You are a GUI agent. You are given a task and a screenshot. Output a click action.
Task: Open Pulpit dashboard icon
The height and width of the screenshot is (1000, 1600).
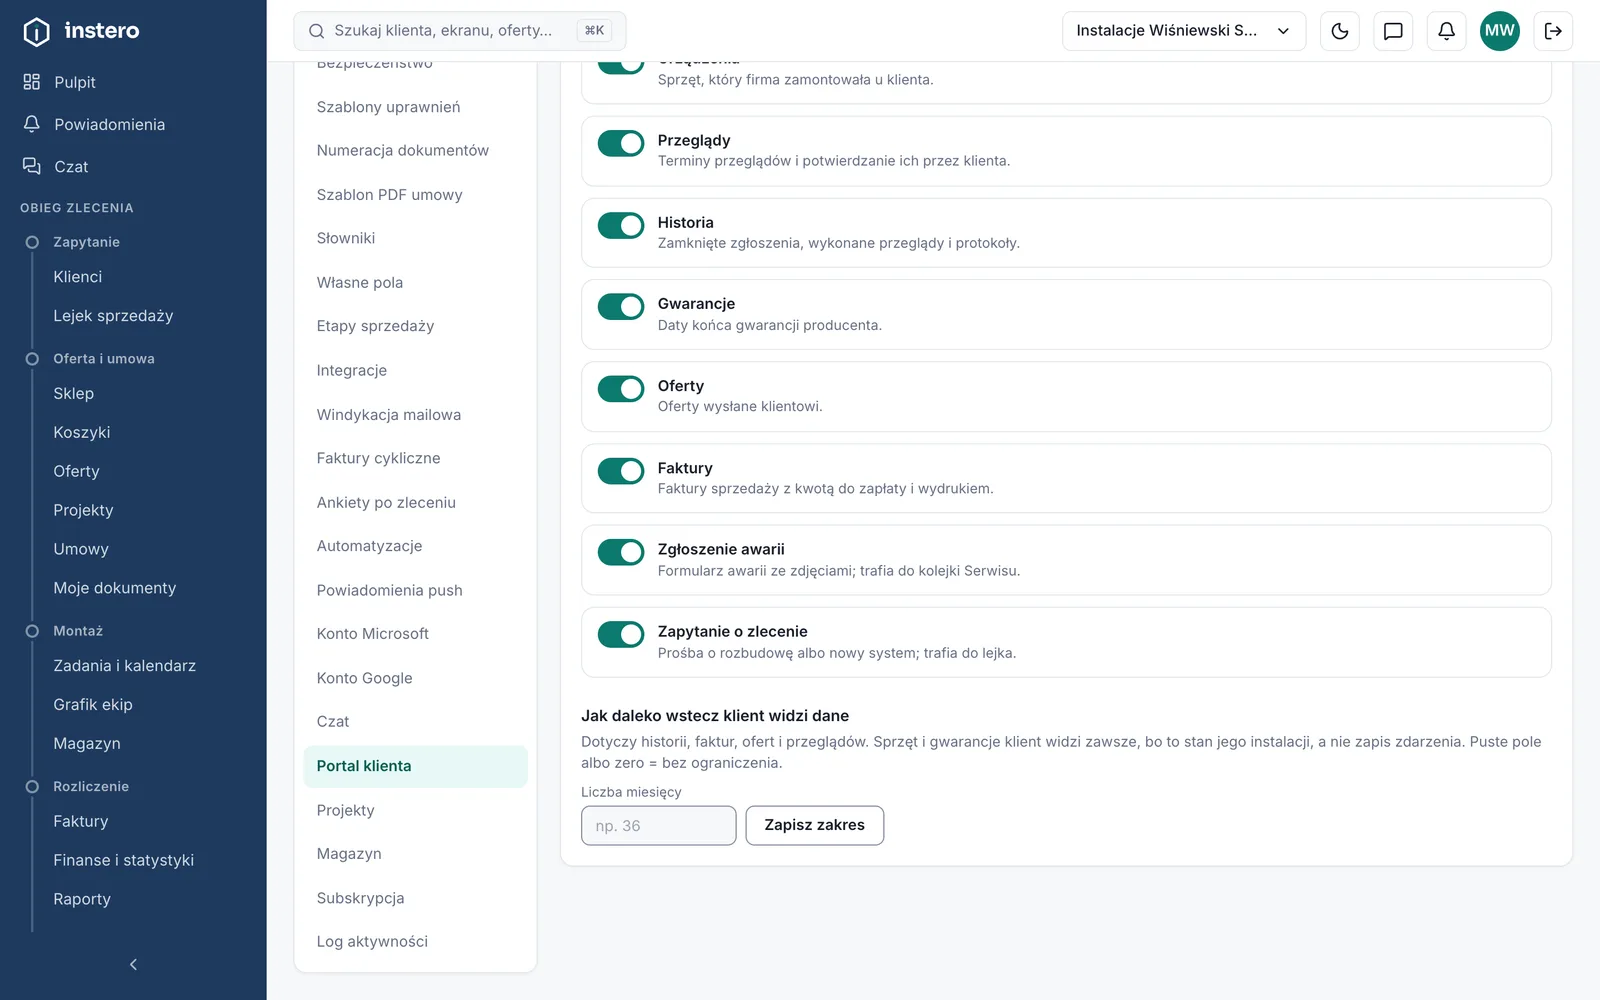click(x=32, y=82)
